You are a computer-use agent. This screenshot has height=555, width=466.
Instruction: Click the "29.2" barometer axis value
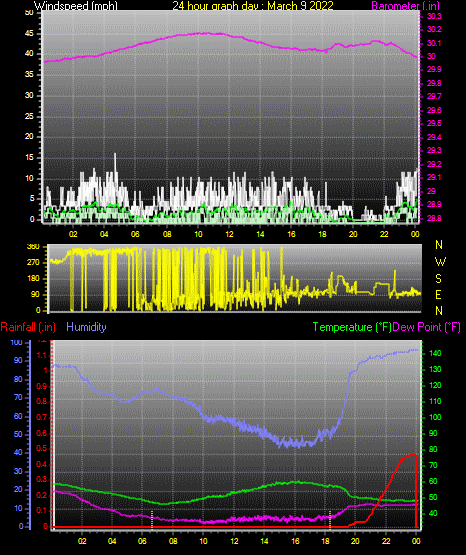pos(434,164)
